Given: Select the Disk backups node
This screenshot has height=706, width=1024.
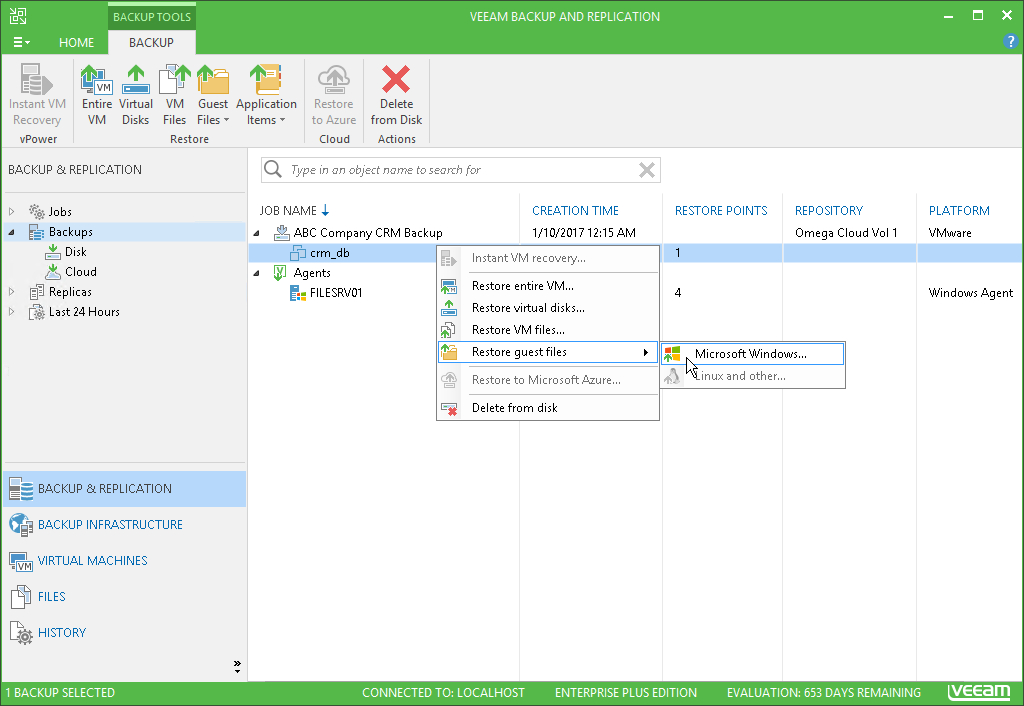Looking at the screenshot, I should click(x=75, y=252).
